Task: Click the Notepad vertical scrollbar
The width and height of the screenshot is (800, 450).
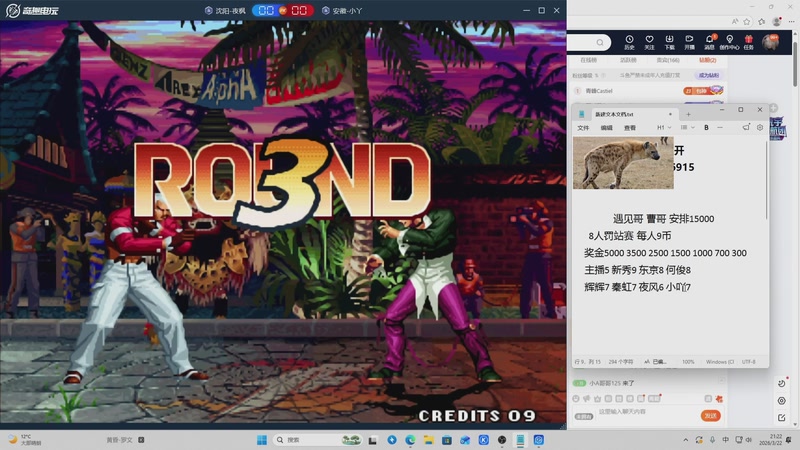Action: [x=766, y=179]
